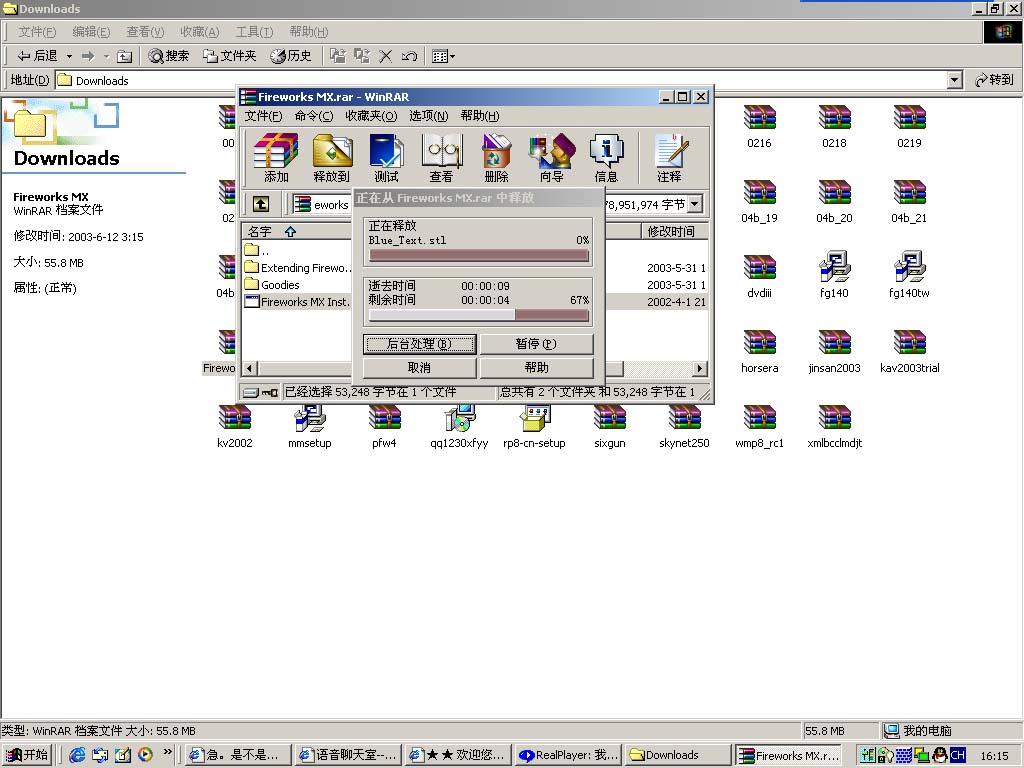1024x768 pixels.
Task: Click the overall extraction progress bar
Action: pyautogui.click(x=479, y=315)
